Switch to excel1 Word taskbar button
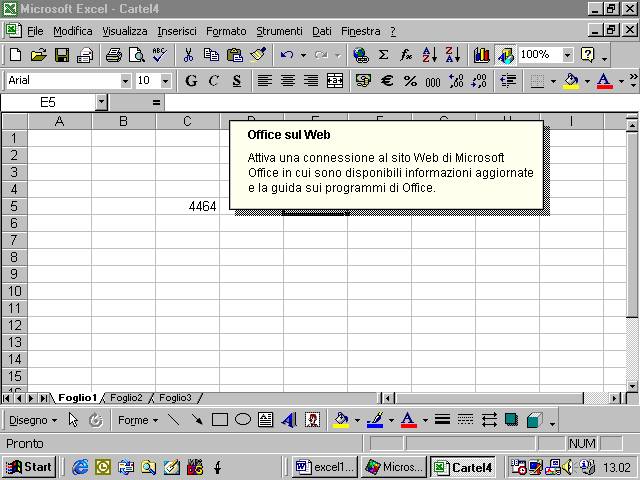This screenshot has width=640, height=480. pyautogui.click(x=325, y=467)
